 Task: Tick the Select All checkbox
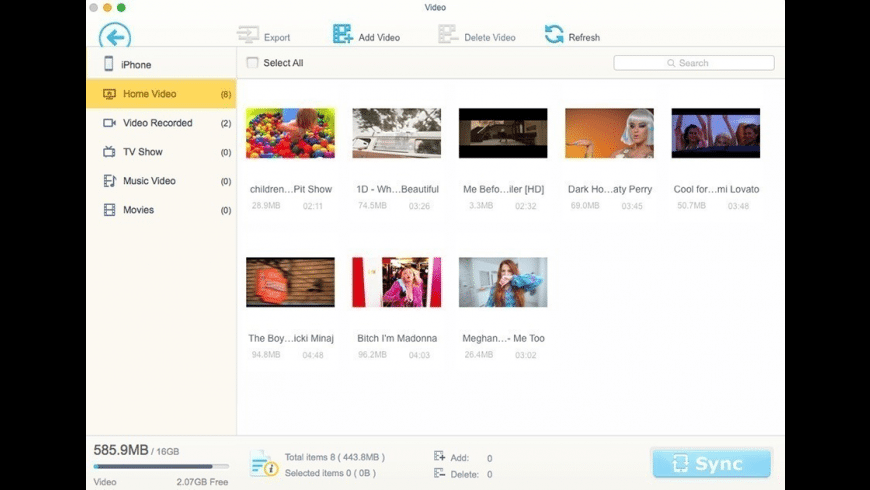pyautogui.click(x=252, y=63)
